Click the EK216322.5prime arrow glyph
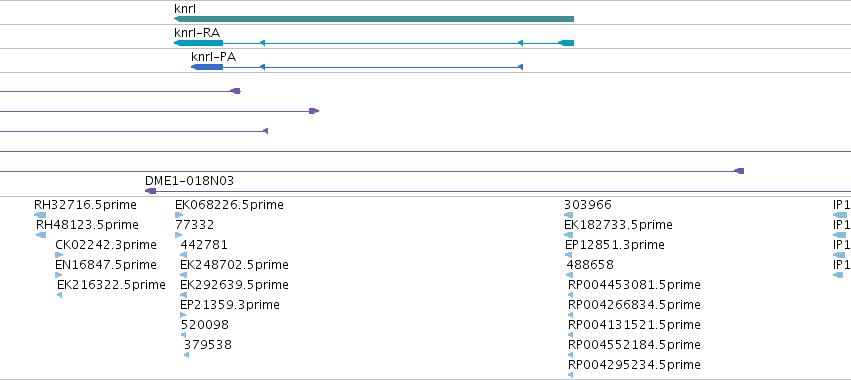 (x=60, y=295)
